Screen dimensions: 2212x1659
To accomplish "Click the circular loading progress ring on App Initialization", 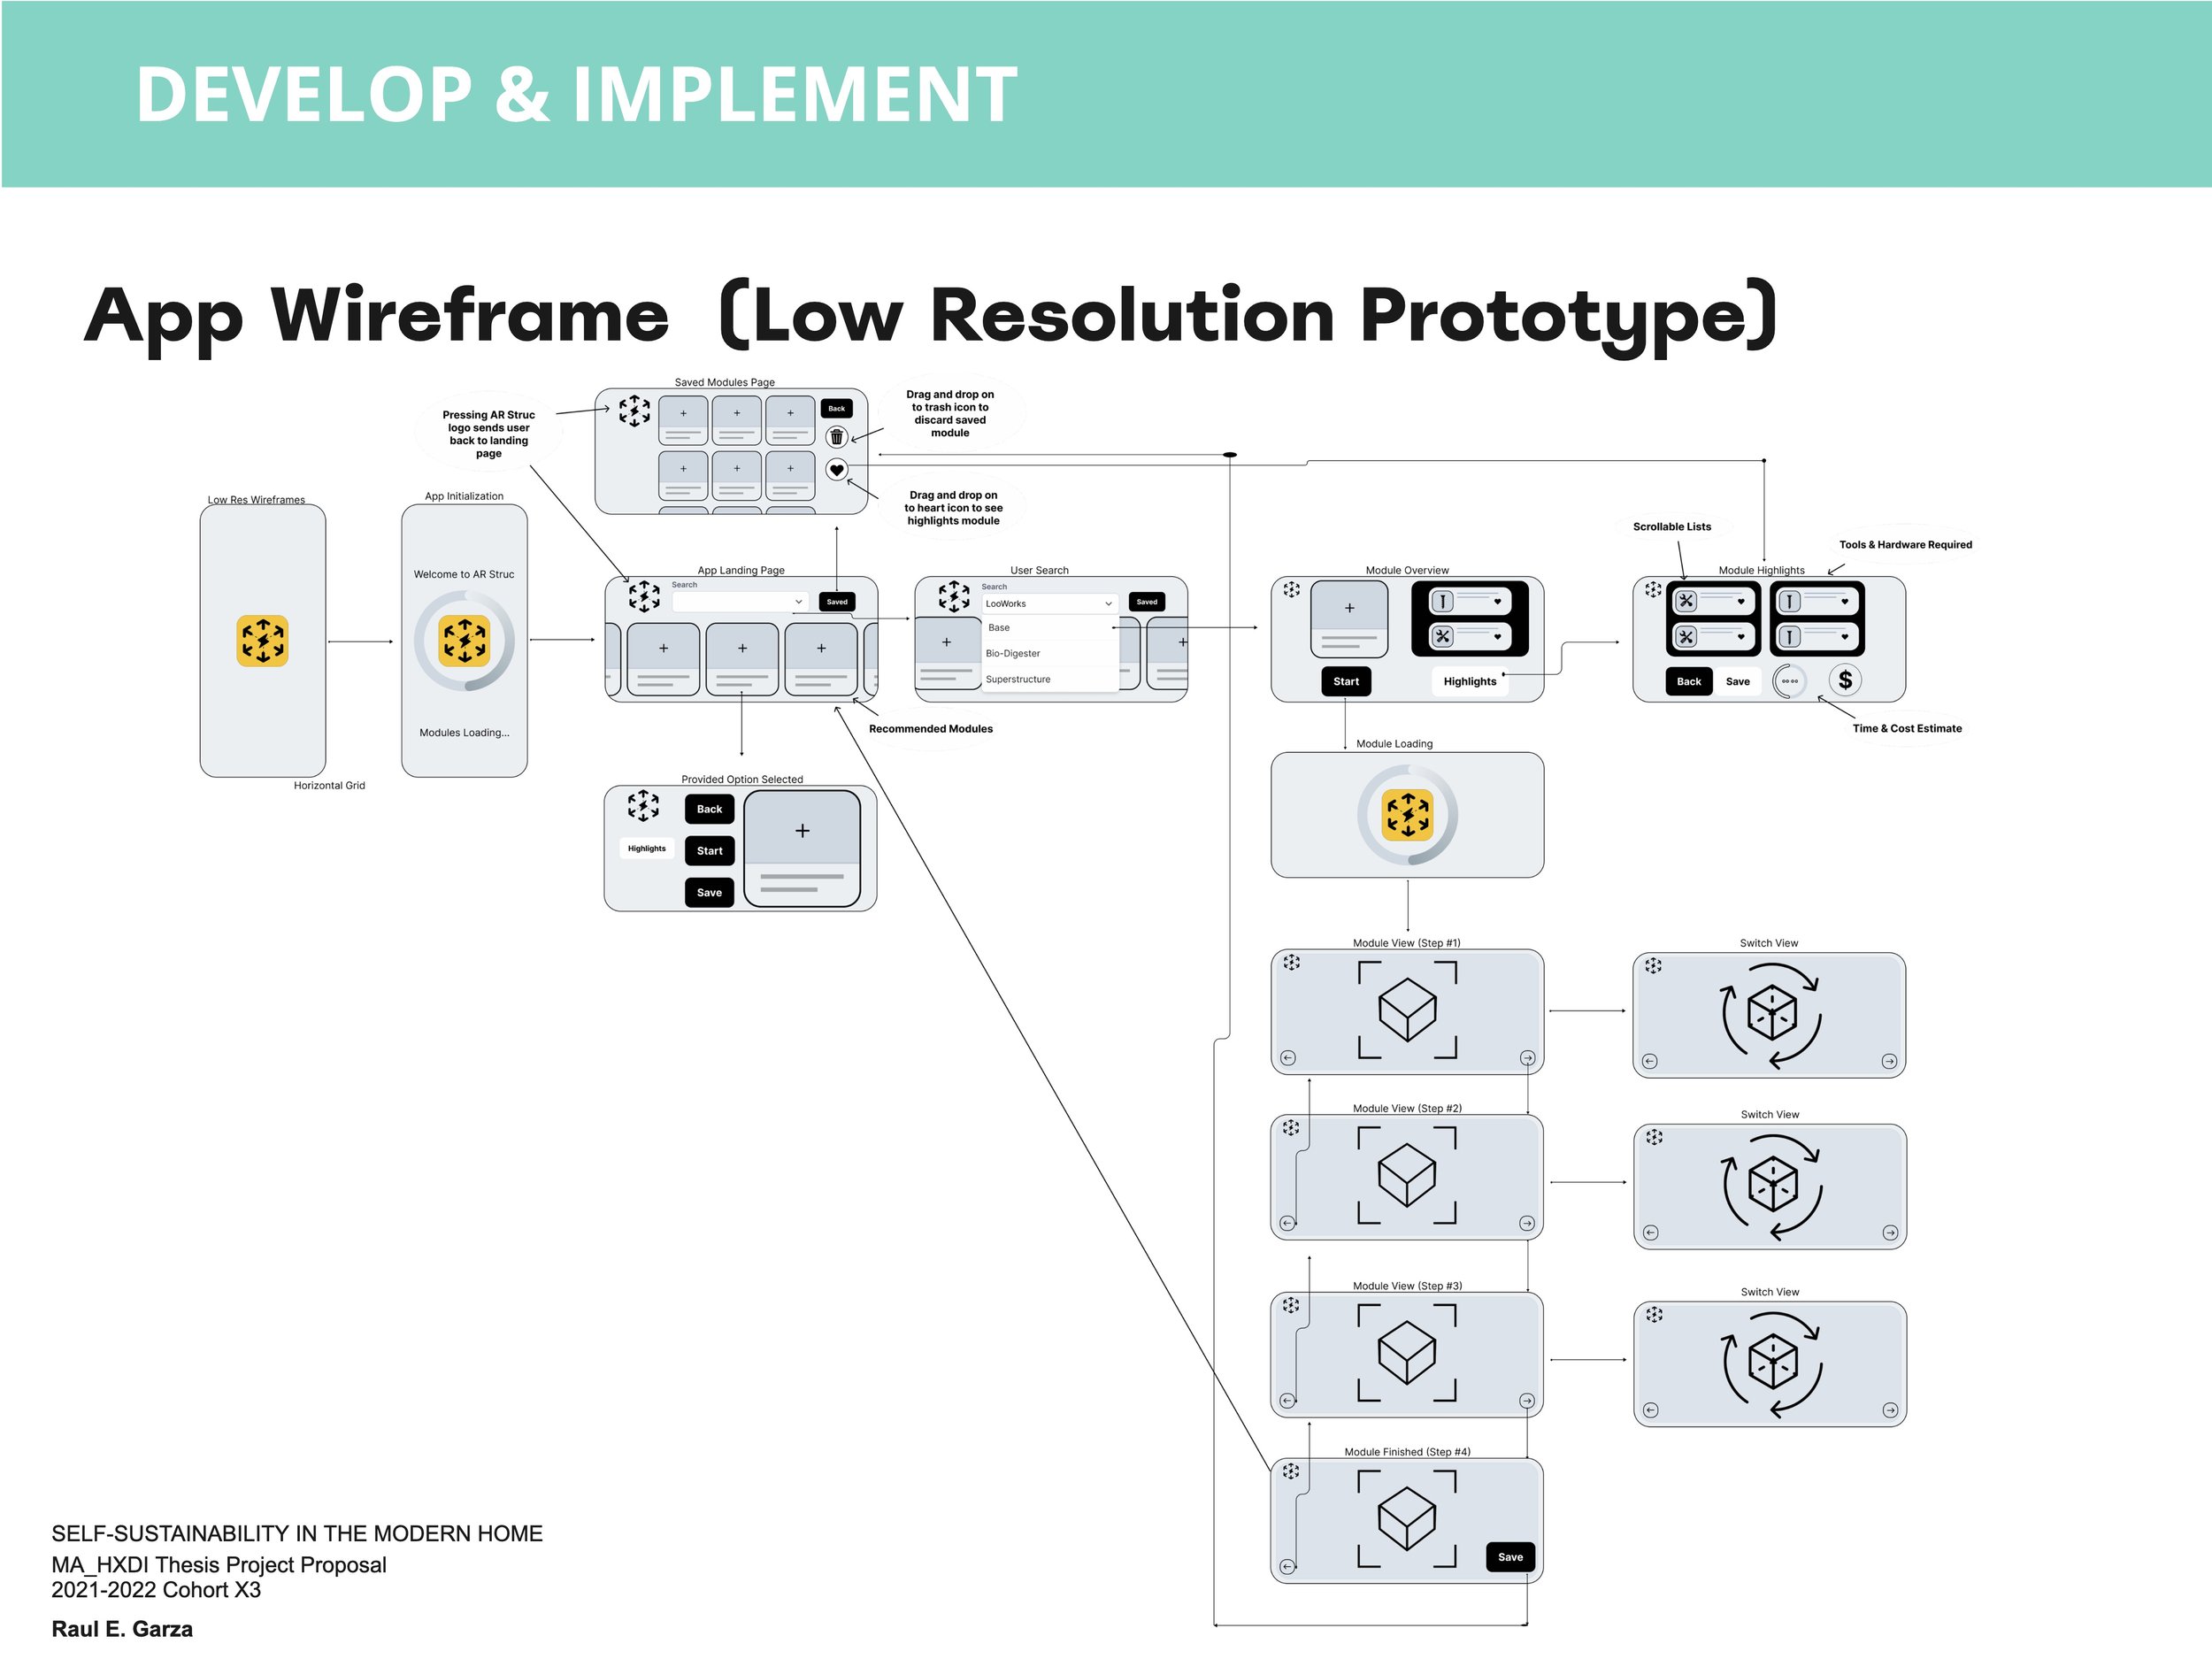I will [464, 641].
